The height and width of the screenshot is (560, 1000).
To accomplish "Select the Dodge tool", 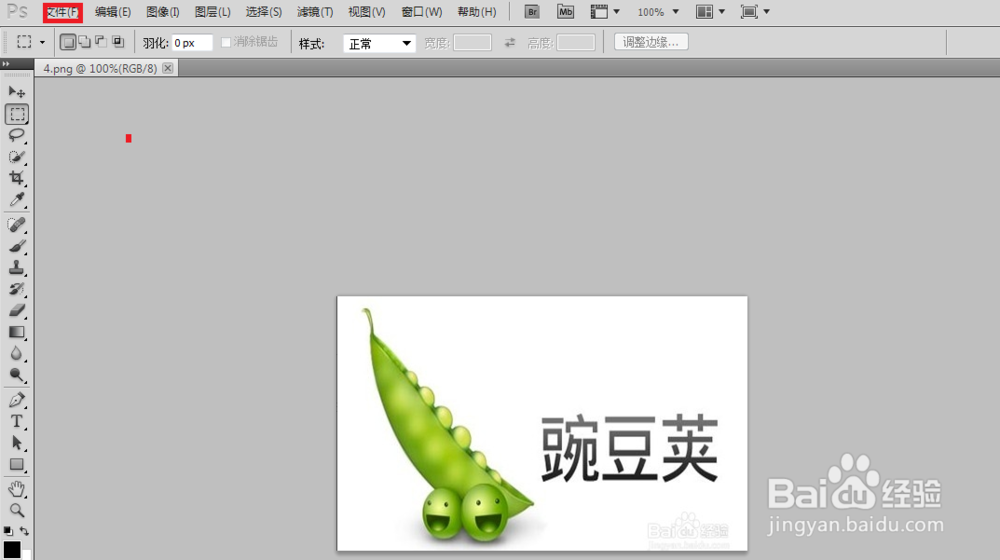I will (17, 375).
